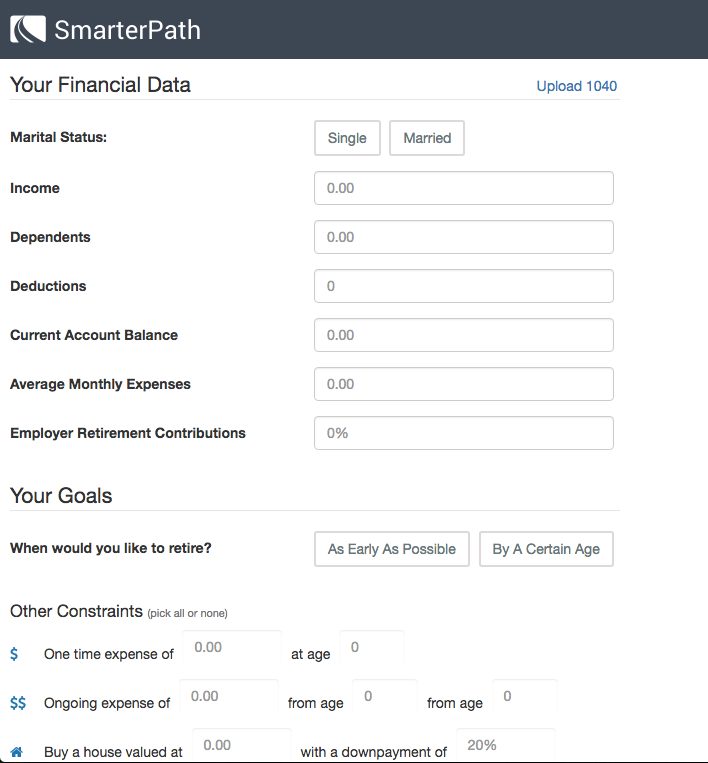The width and height of the screenshot is (708, 763).
Task: Focus the Employer Retirement Contributions field
Action: (464, 433)
